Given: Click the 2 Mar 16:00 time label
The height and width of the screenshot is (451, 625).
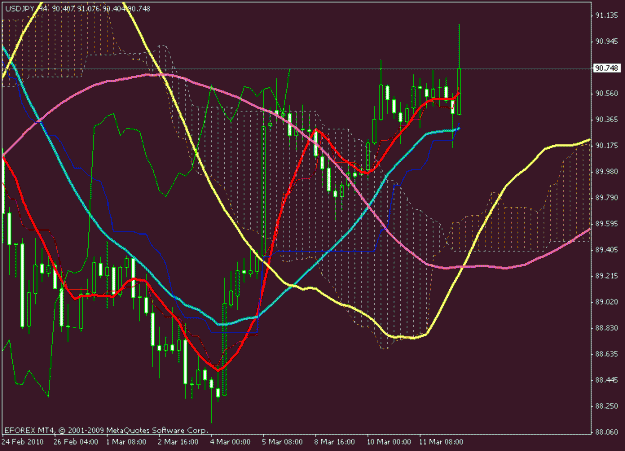Looking at the screenshot, I should coord(178,442).
